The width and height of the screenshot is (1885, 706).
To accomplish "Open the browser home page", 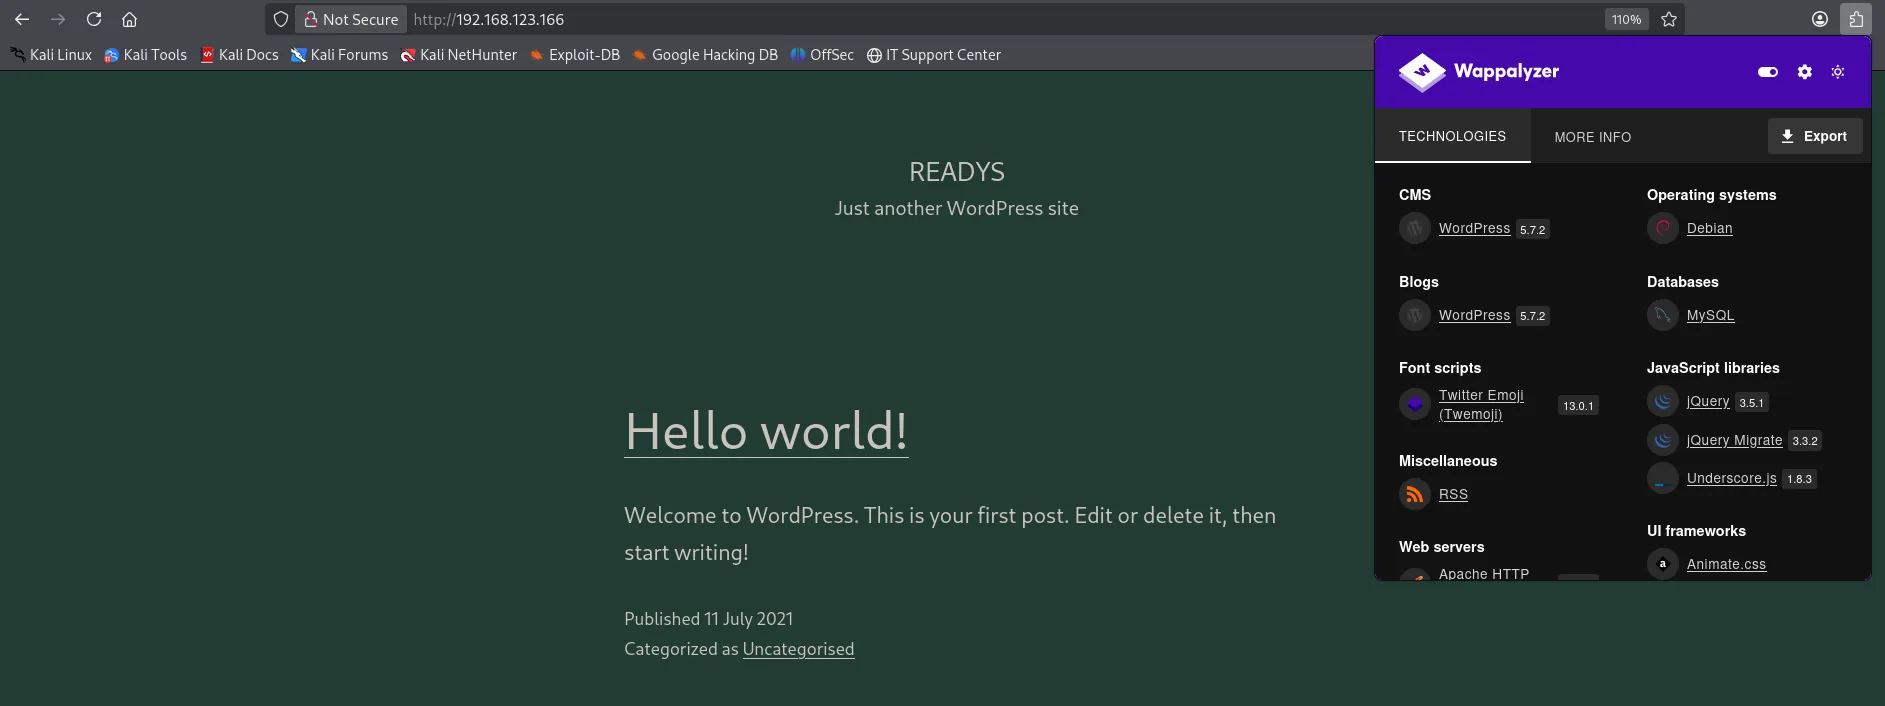I will 129,19.
